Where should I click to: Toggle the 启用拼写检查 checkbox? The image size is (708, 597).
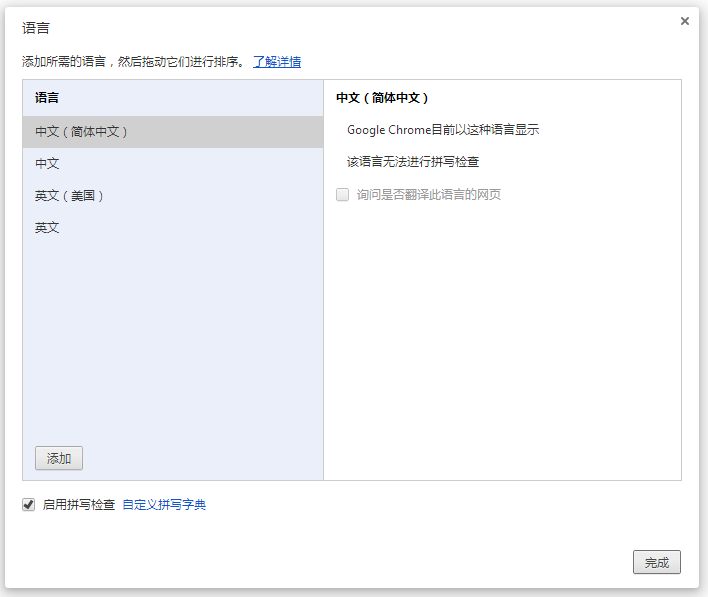coord(29,505)
